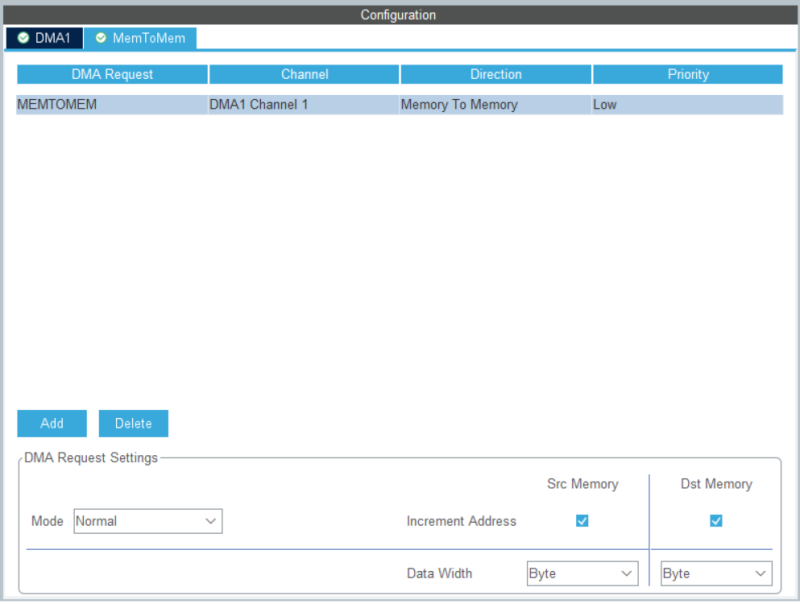
Task: Open the Src Memory Data Width dropdown
Action: (x=582, y=572)
